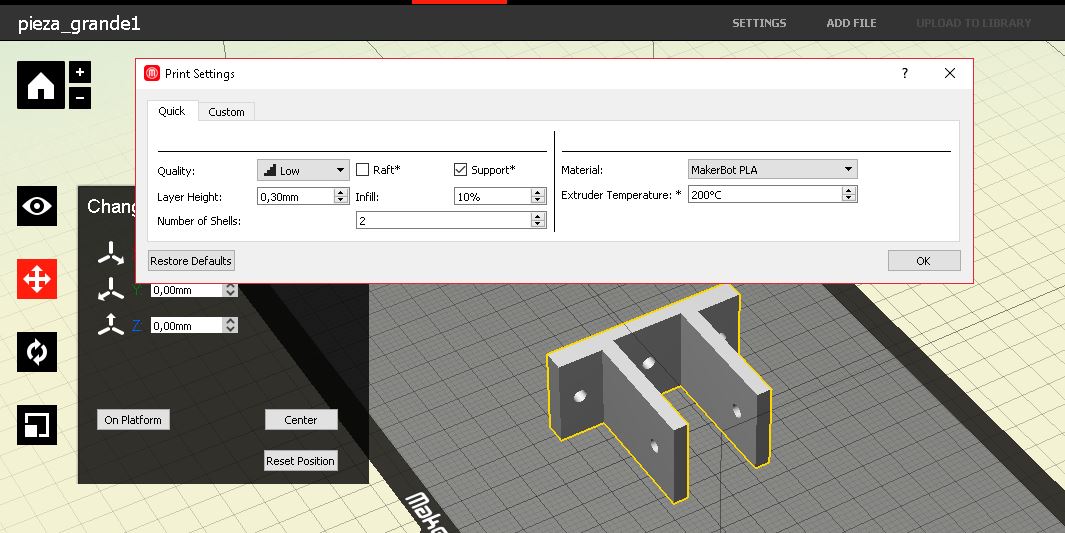Click the On Platform button
This screenshot has width=1065, height=533.
[133, 420]
